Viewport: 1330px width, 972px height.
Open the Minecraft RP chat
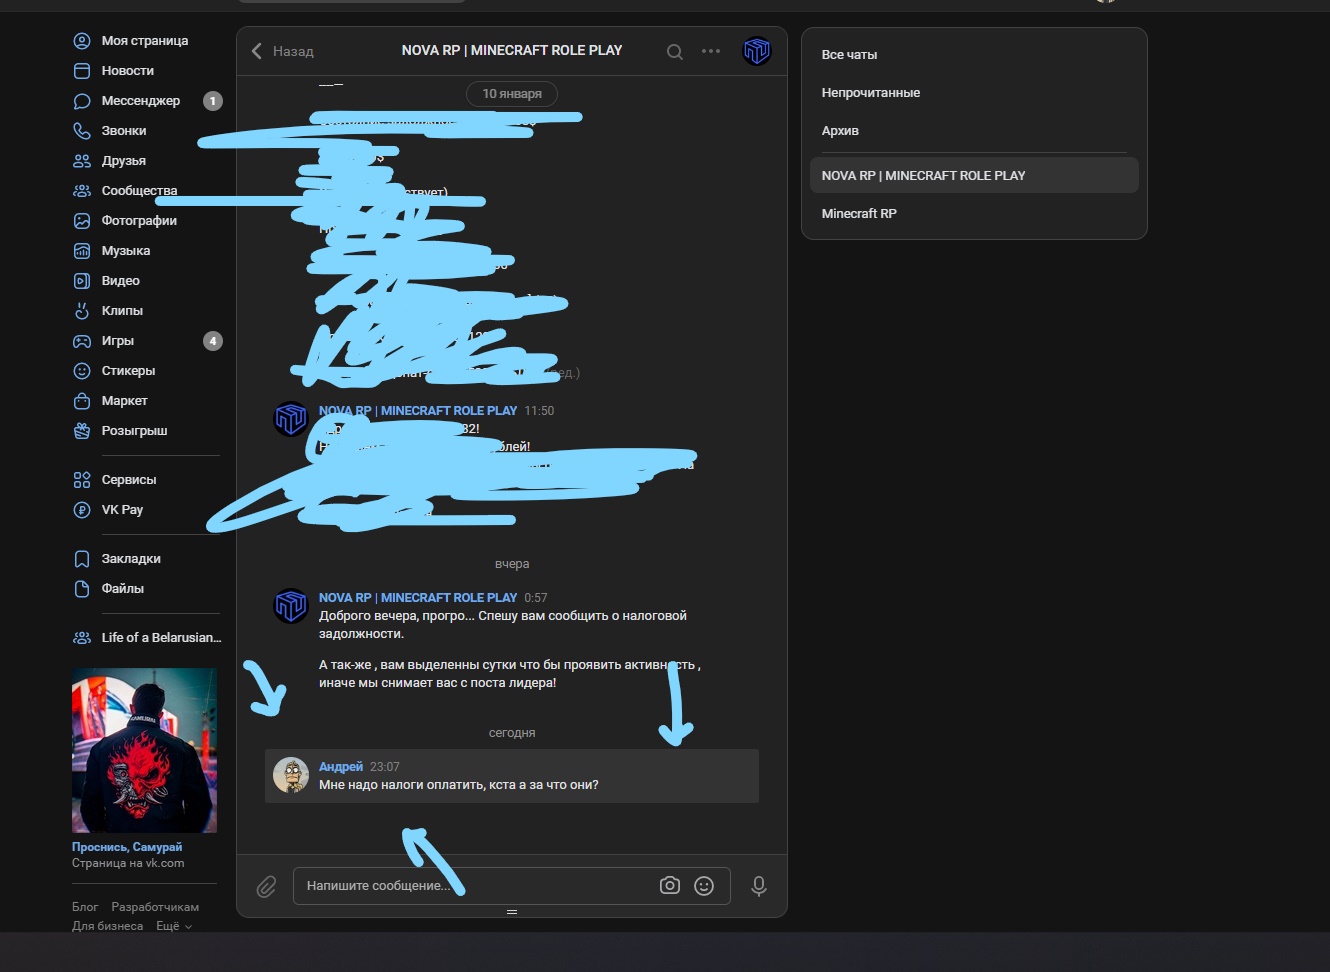974,214
